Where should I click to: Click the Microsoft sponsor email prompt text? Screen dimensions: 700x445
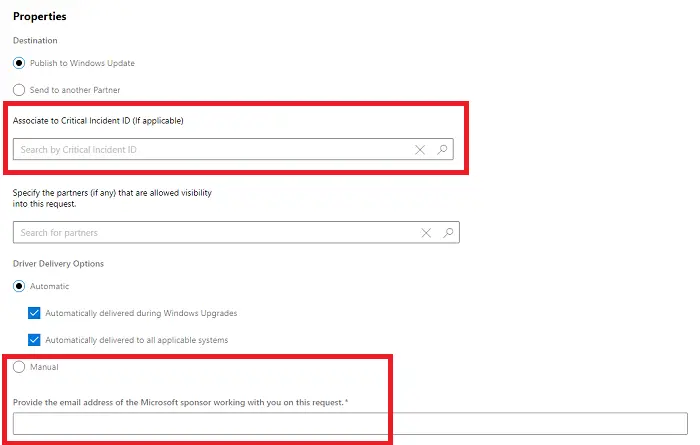tap(180, 402)
